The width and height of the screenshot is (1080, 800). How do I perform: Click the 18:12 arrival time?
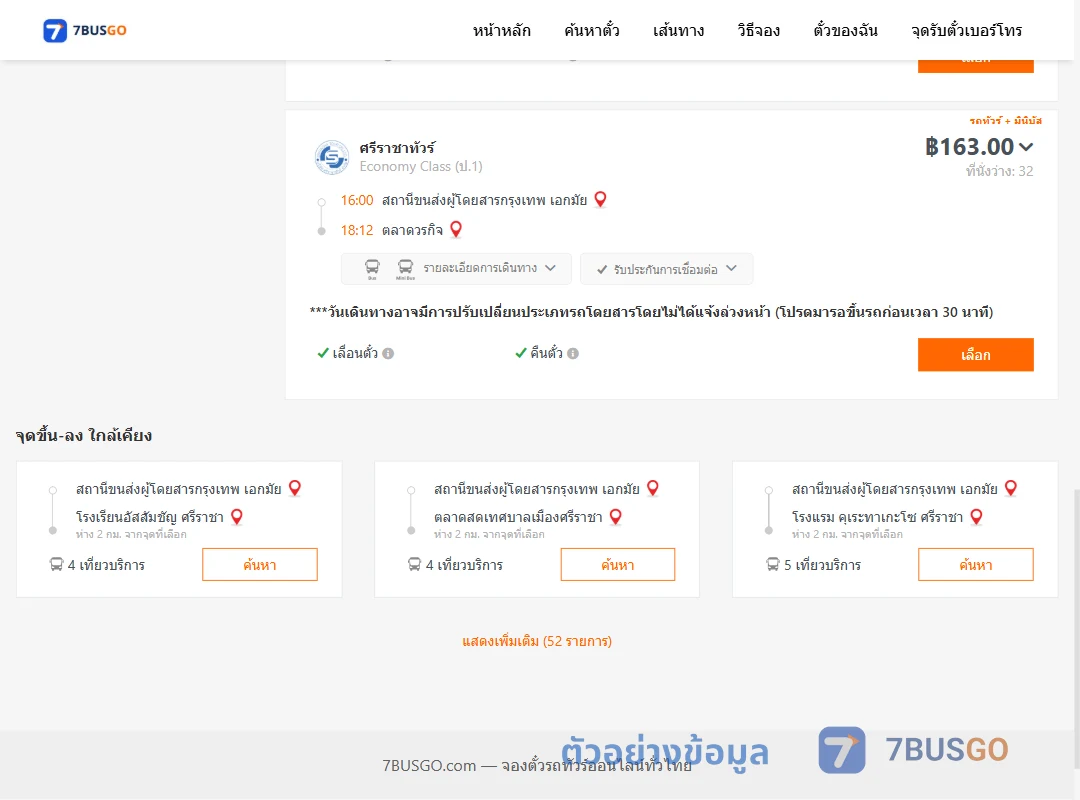(x=357, y=229)
